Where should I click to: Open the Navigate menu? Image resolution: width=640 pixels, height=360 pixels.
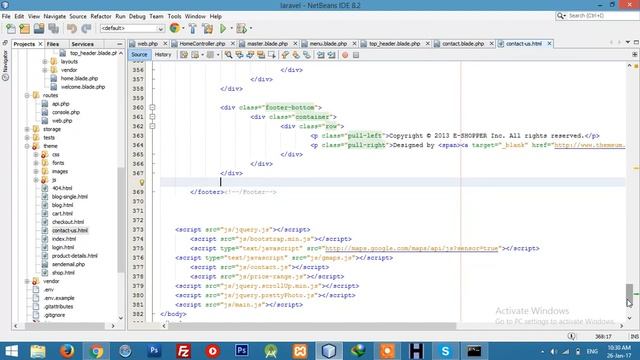click(x=54, y=16)
